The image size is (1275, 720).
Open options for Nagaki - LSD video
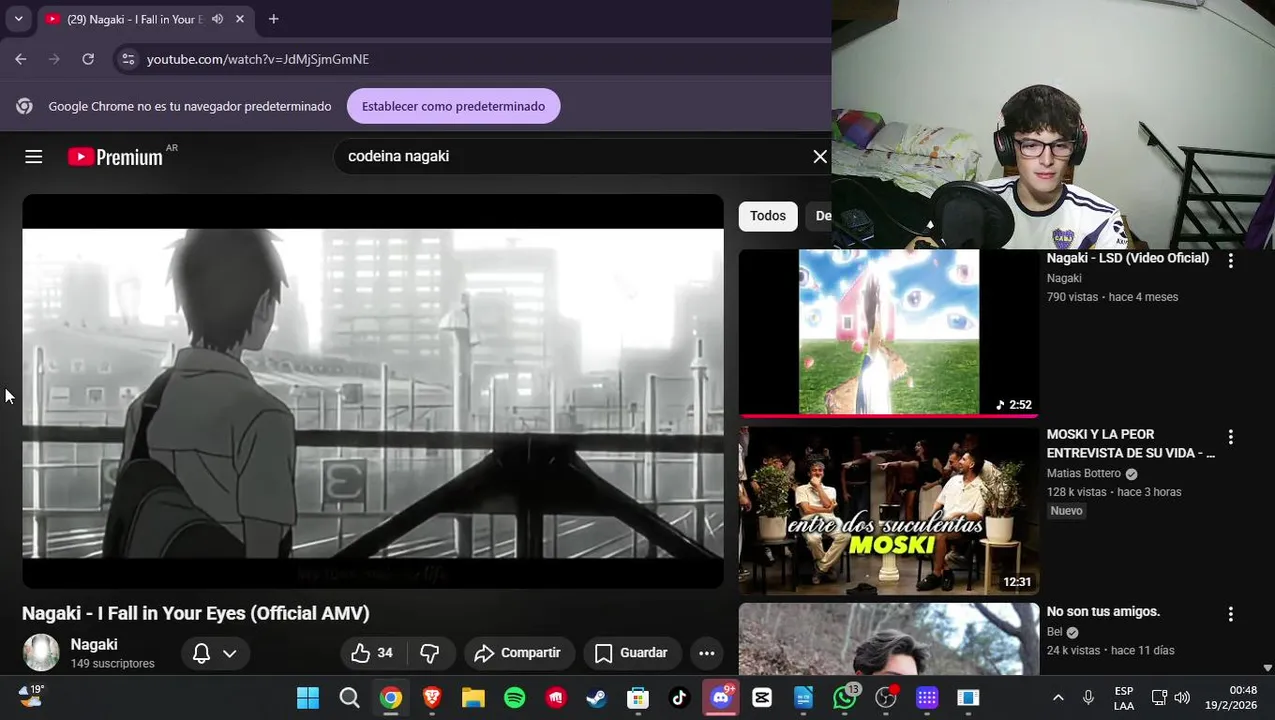(1231, 260)
